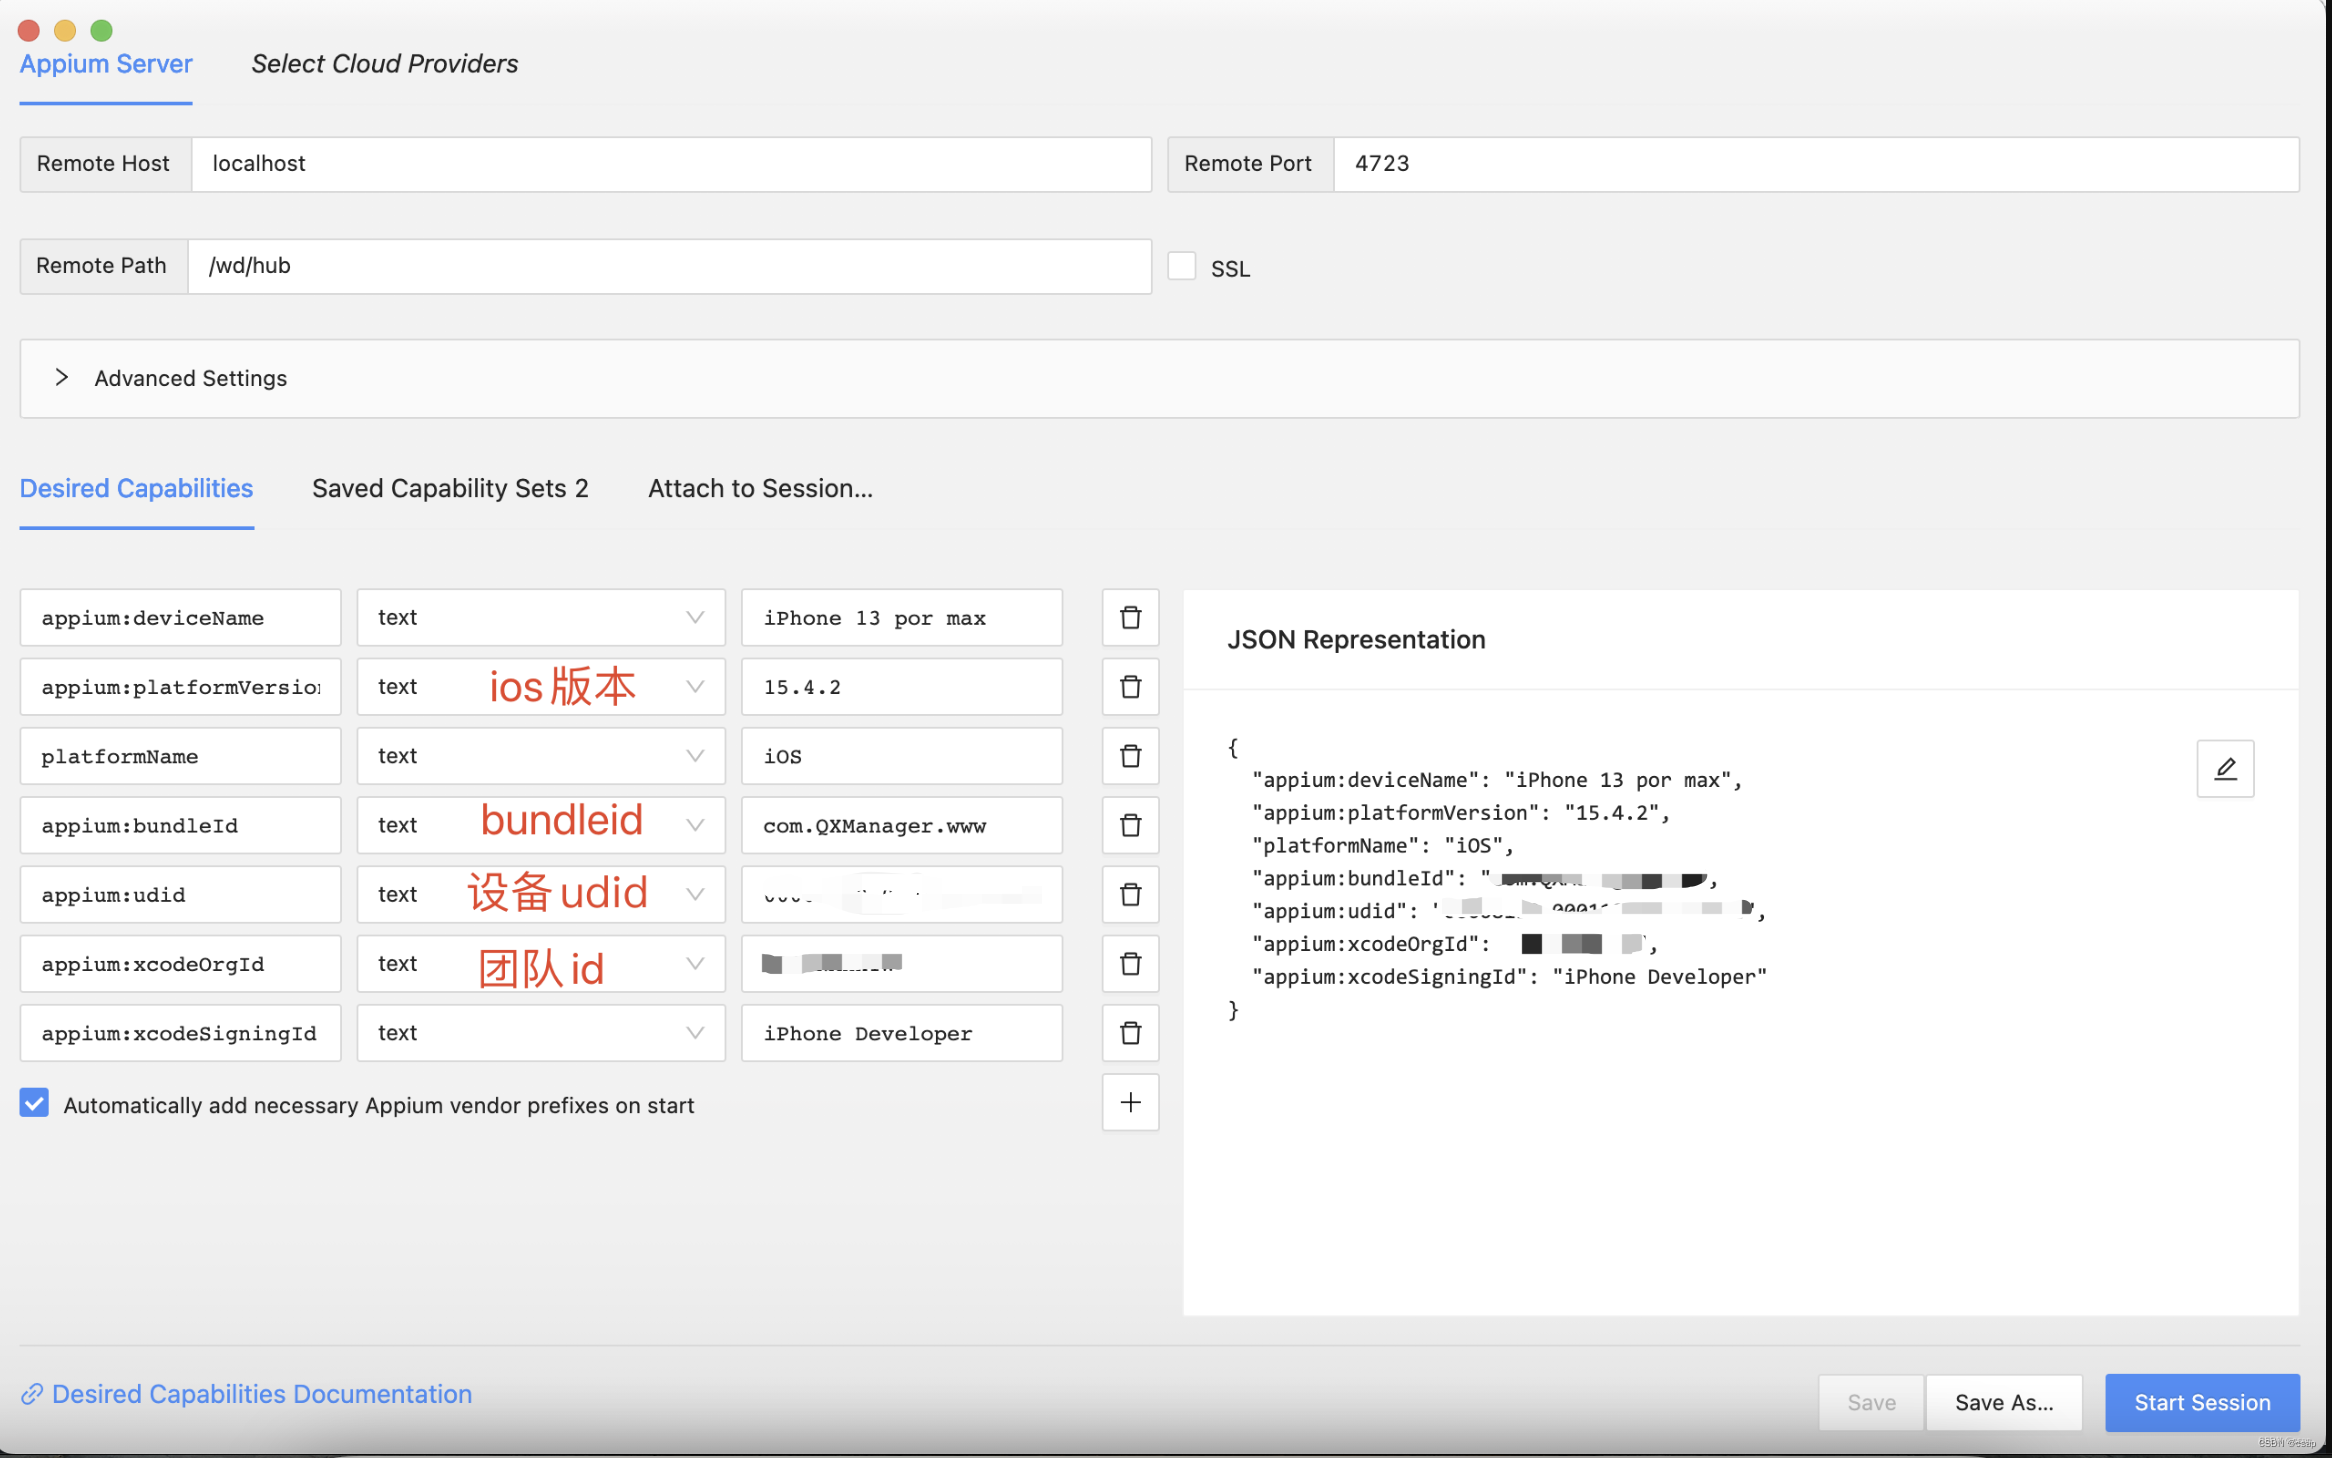Open type dropdown for appium:bundleId
The image size is (2332, 1458).
click(540, 825)
